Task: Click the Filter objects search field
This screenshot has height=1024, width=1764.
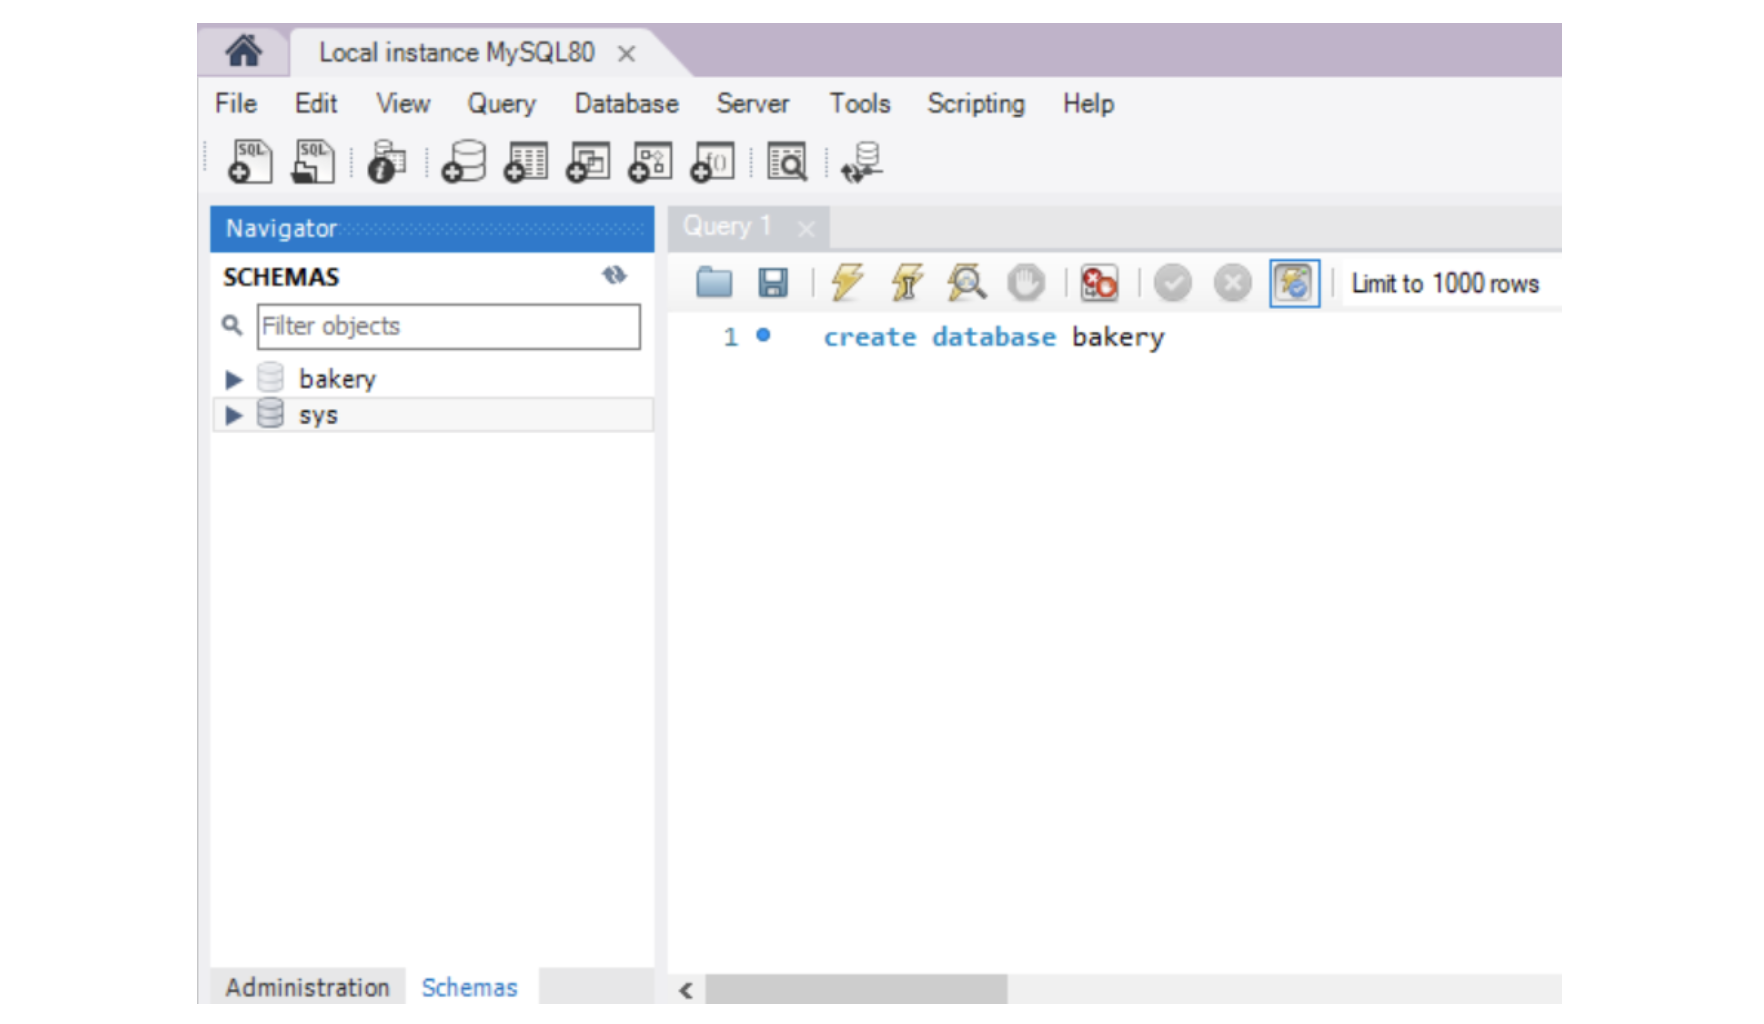Action: [x=448, y=326]
